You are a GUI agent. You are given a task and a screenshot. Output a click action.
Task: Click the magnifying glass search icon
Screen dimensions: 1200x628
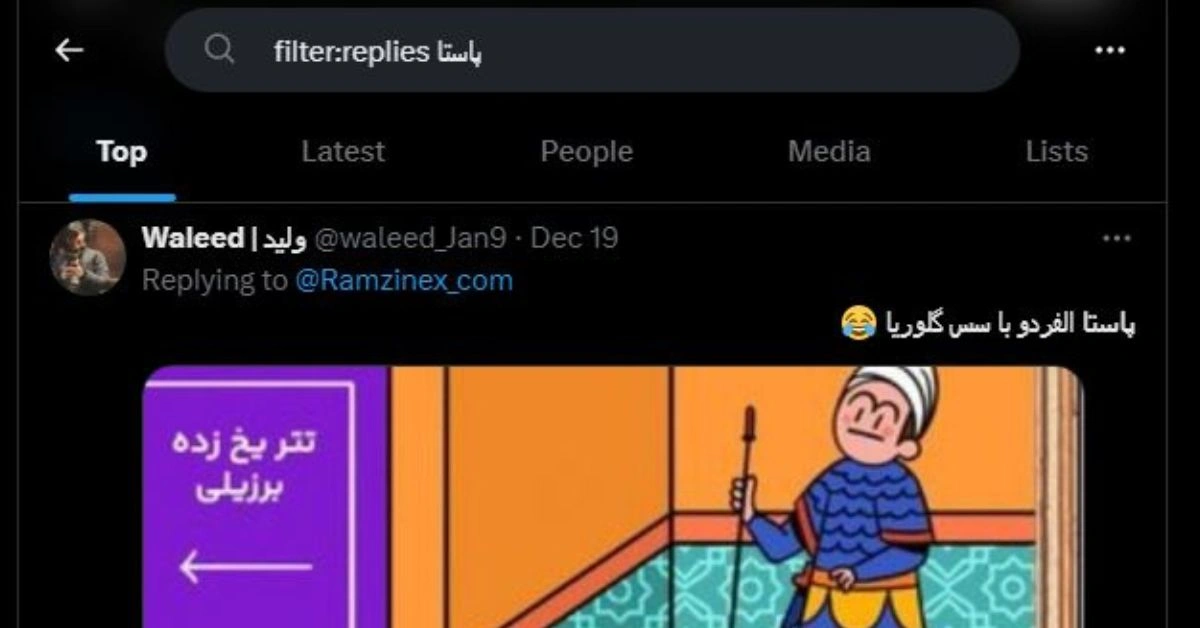[x=219, y=49]
